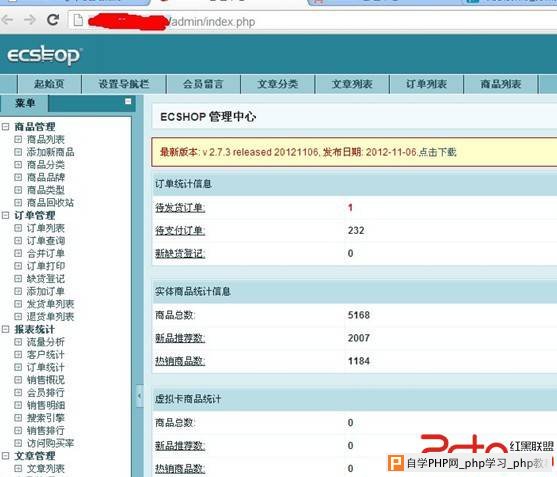Open 添加订单 in sidebar
Image resolution: width=557 pixels, height=477 pixels.
click(x=45, y=291)
